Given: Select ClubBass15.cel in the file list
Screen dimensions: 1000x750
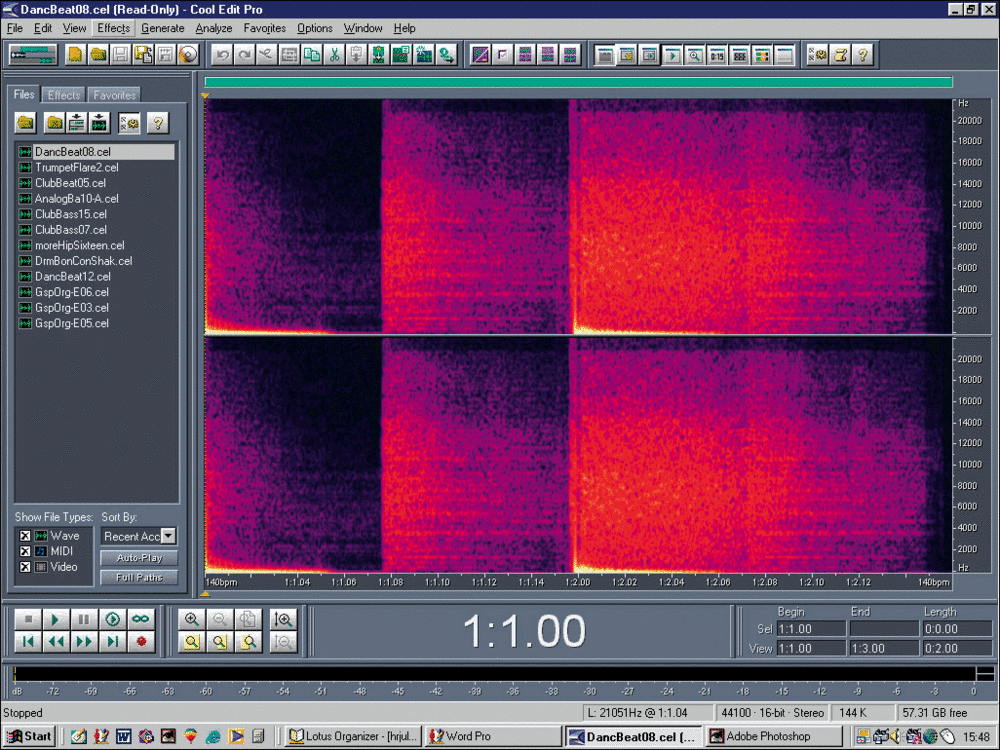Looking at the screenshot, I should (x=70, y=214).
